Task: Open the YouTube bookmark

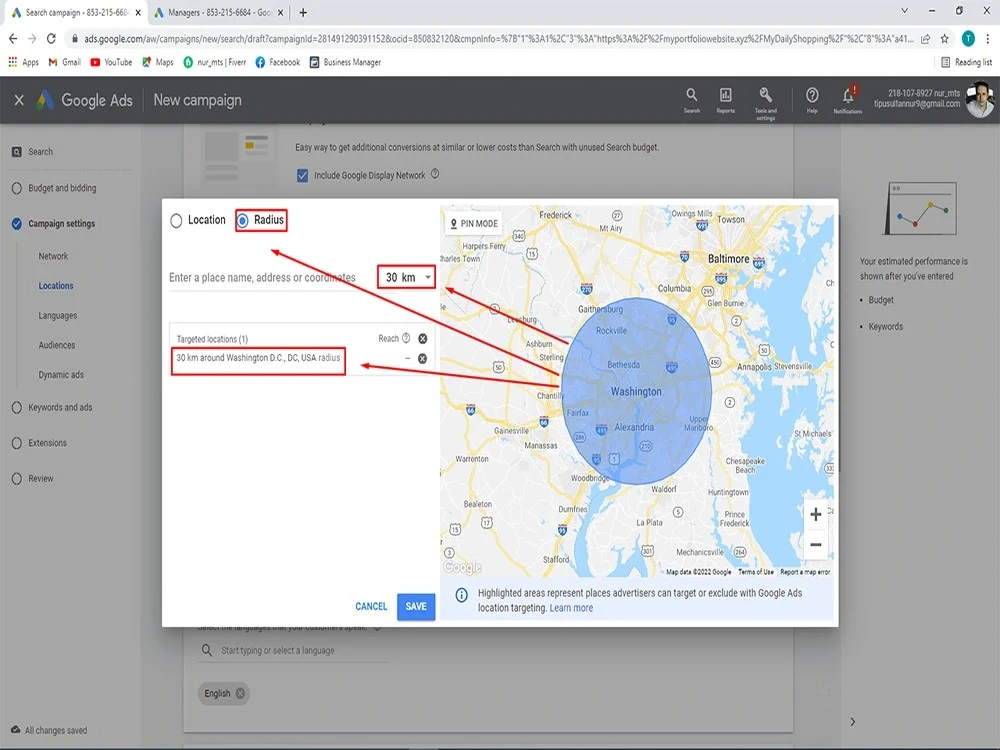Action: click(112, 62)
